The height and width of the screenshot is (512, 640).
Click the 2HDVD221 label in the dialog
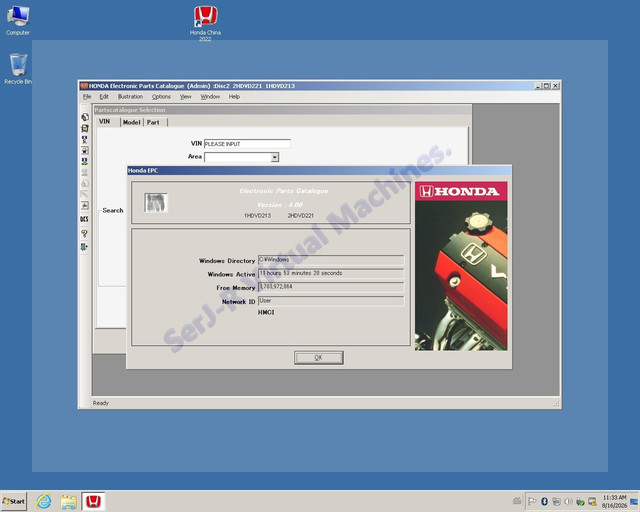click(300, 216)
